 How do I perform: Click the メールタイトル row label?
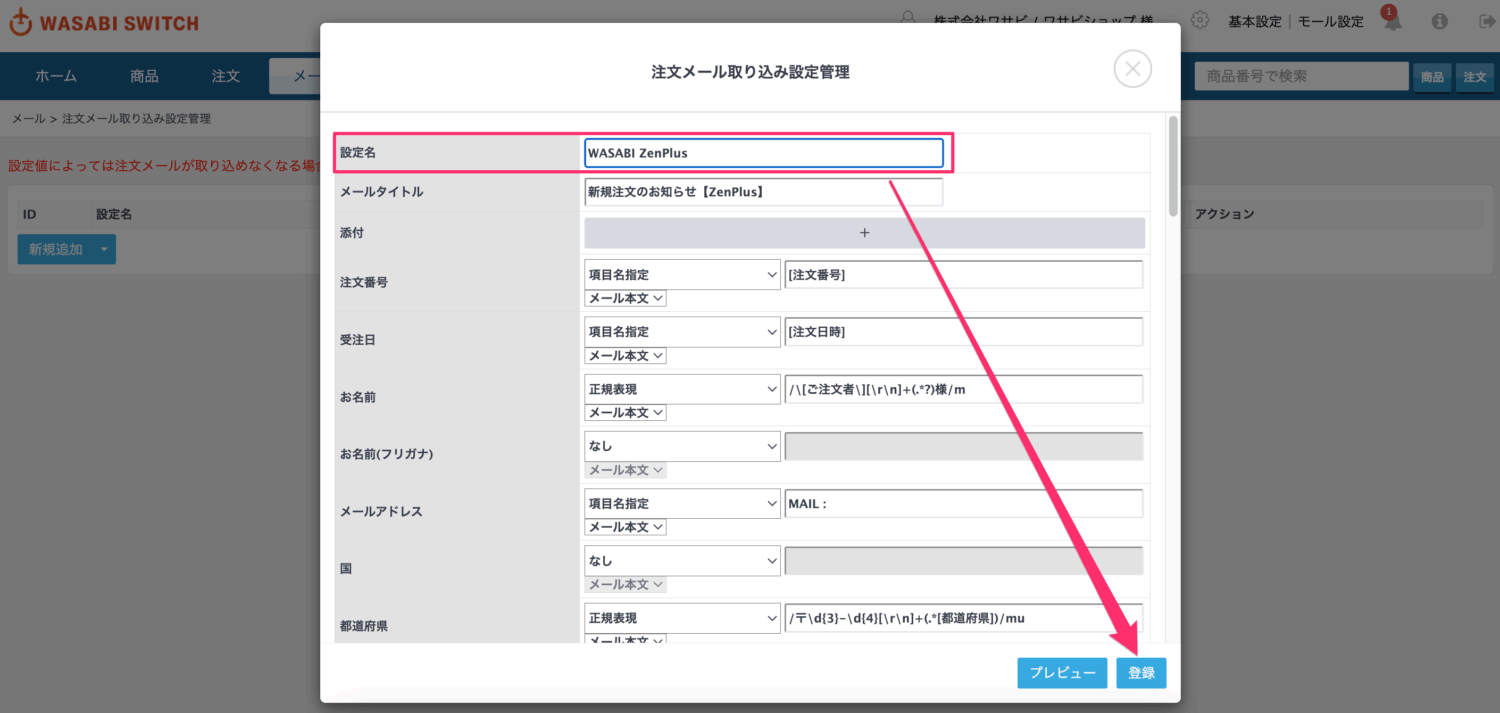coord(381,192)
